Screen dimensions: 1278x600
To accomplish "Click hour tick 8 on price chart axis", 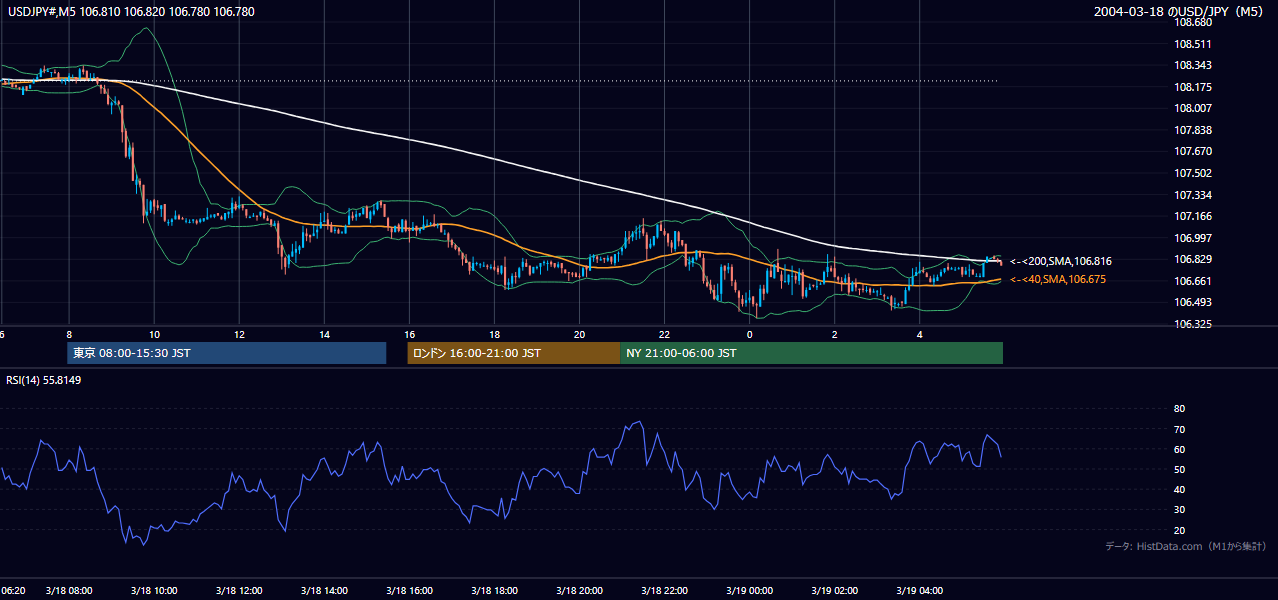I will [x=69, y=335].
